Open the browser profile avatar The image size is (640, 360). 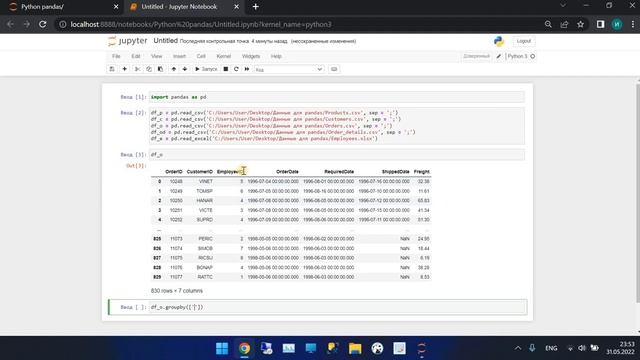coord(617,24)
